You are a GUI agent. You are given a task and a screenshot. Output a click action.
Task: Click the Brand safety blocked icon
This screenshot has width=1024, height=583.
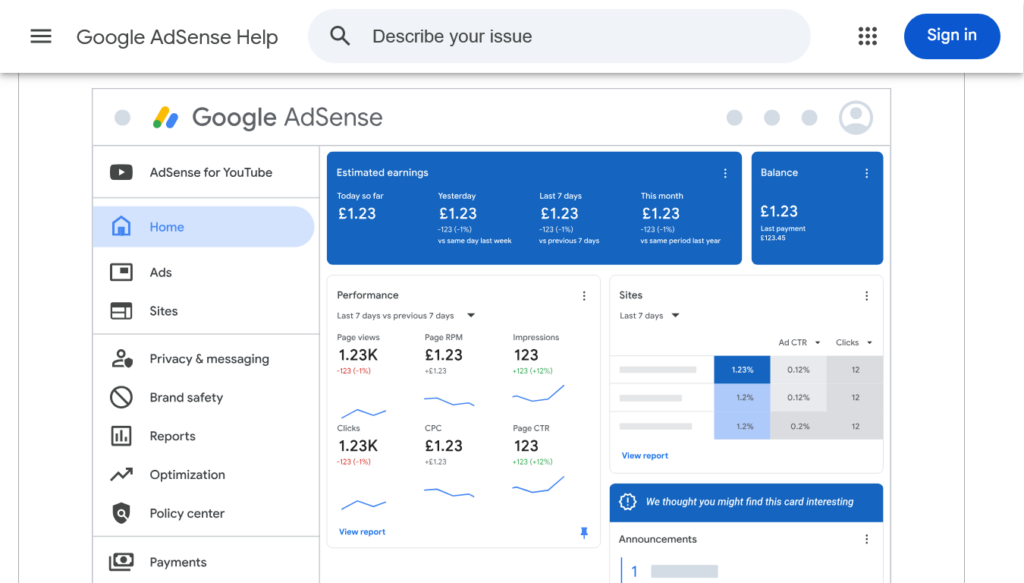pyautogui.click(x=121, y=397)
